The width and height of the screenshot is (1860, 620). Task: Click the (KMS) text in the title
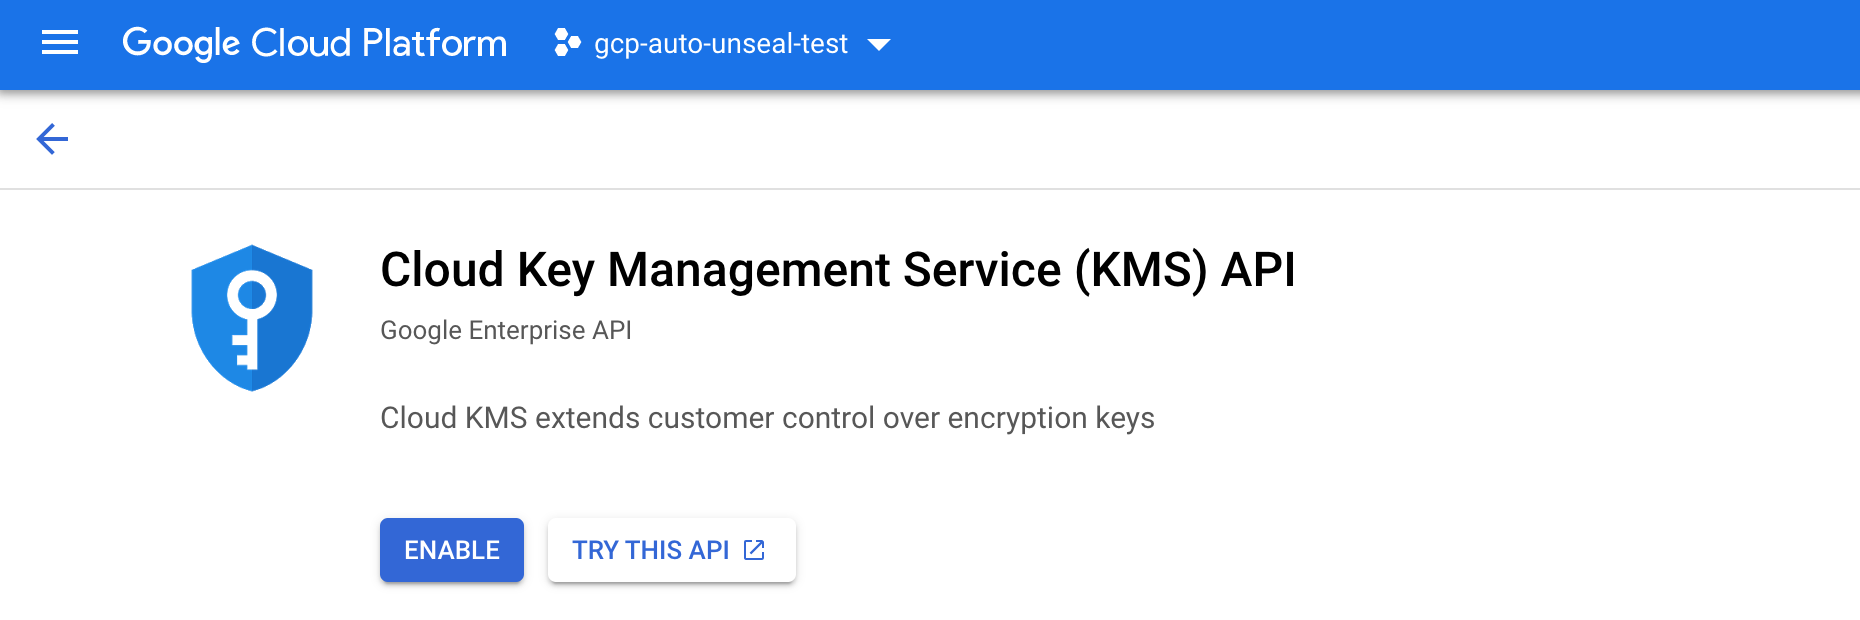(1141, 270)
